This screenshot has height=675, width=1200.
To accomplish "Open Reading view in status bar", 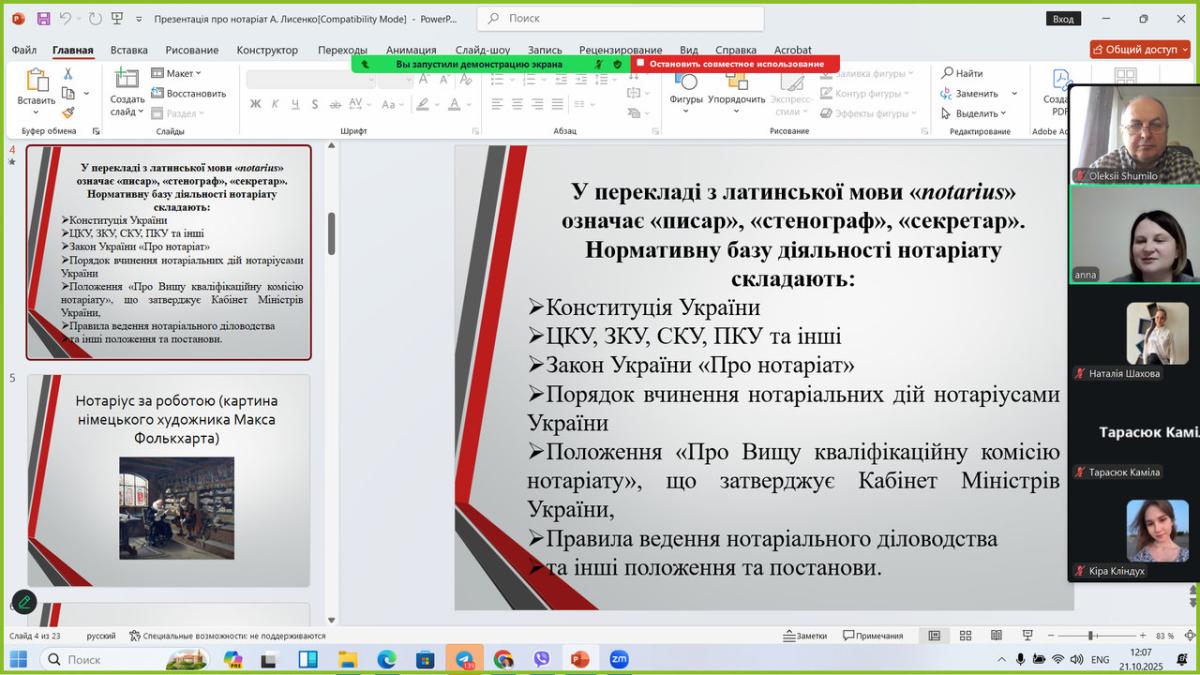I will [x=996, y=636].
